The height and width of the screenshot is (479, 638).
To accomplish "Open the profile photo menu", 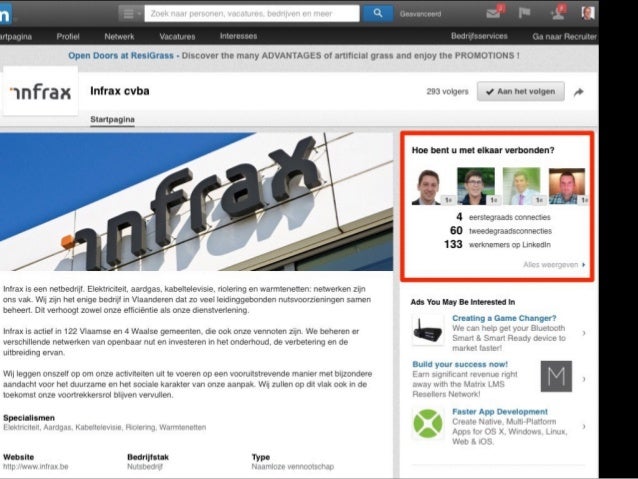I will coord(588,13).
